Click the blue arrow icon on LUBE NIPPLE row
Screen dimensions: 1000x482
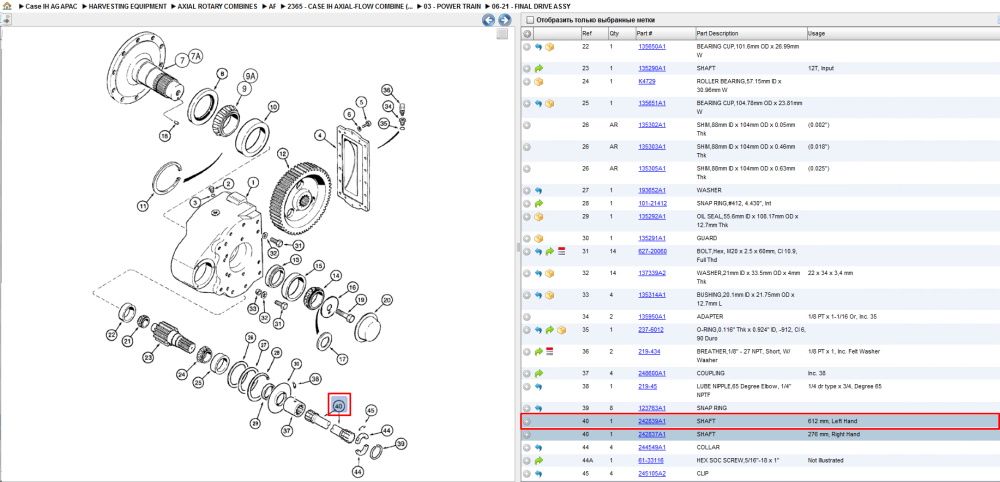[x=538, y=387]
